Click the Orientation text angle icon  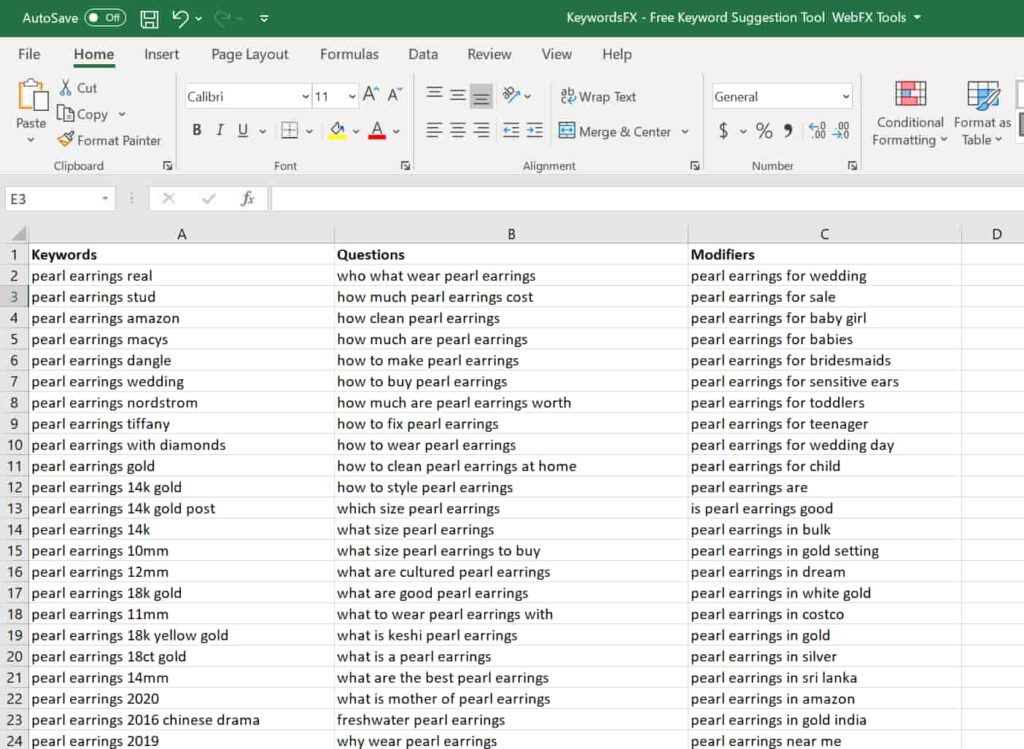512,95
